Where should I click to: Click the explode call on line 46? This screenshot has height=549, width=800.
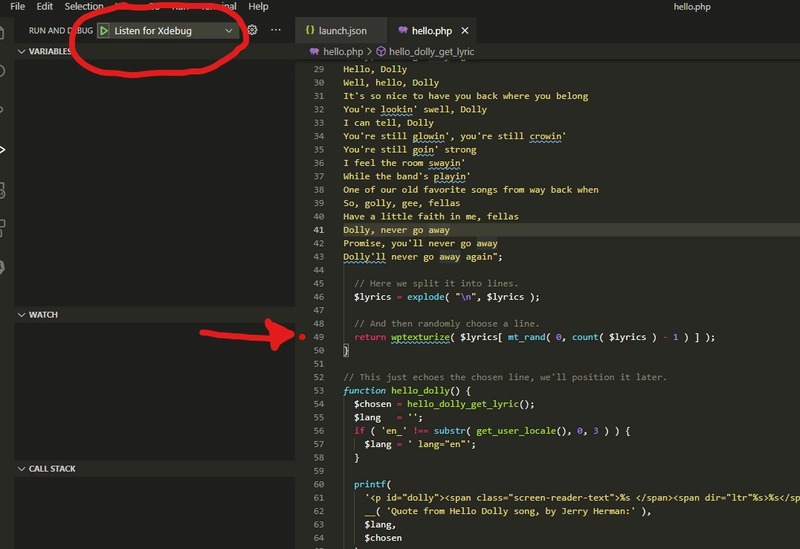point(425,297)
